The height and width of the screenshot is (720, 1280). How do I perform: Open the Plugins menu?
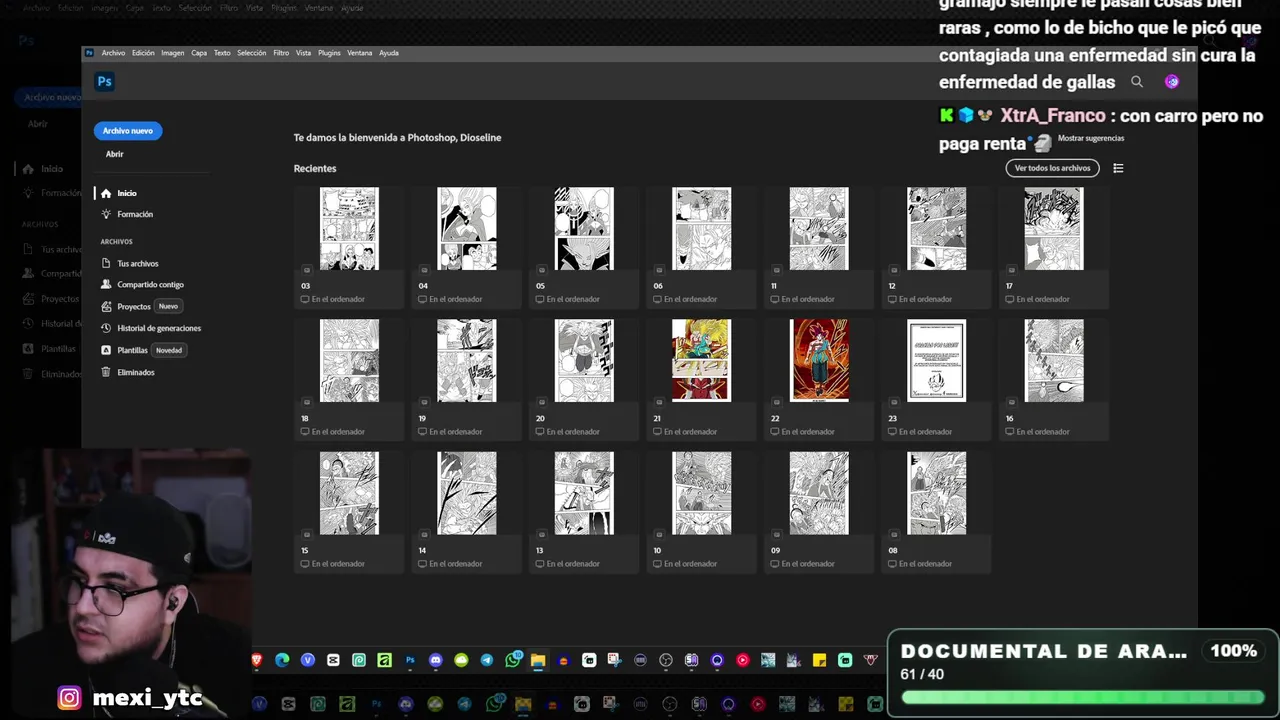329,53
